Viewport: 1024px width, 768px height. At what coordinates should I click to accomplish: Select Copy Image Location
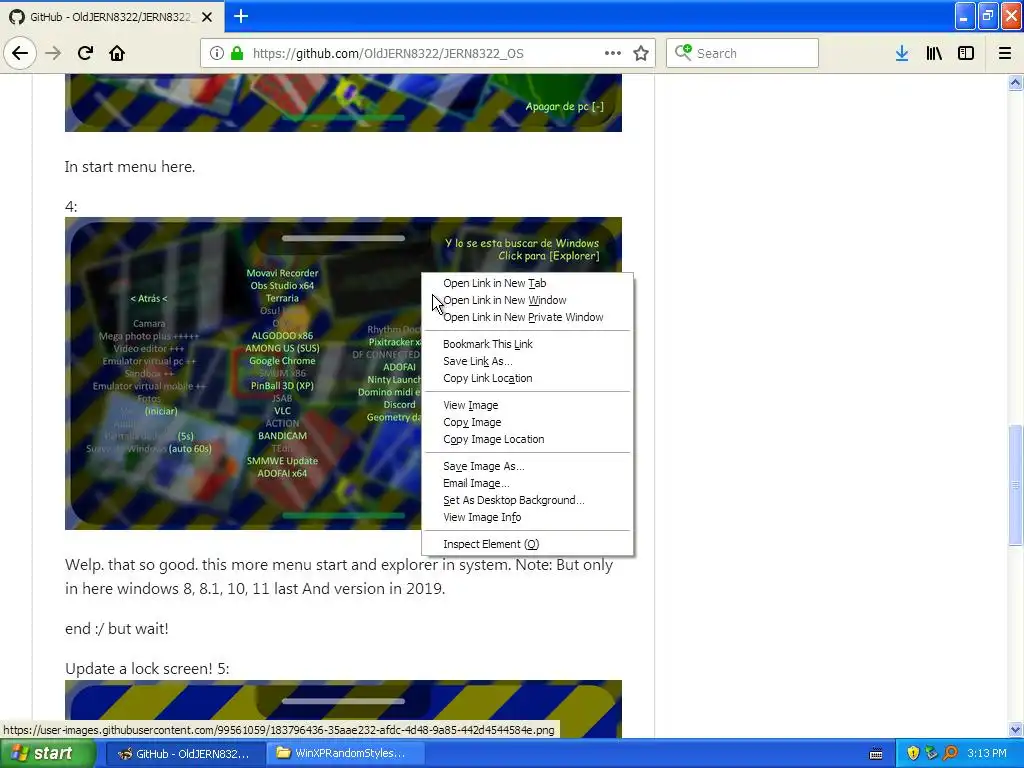[528, 439]
